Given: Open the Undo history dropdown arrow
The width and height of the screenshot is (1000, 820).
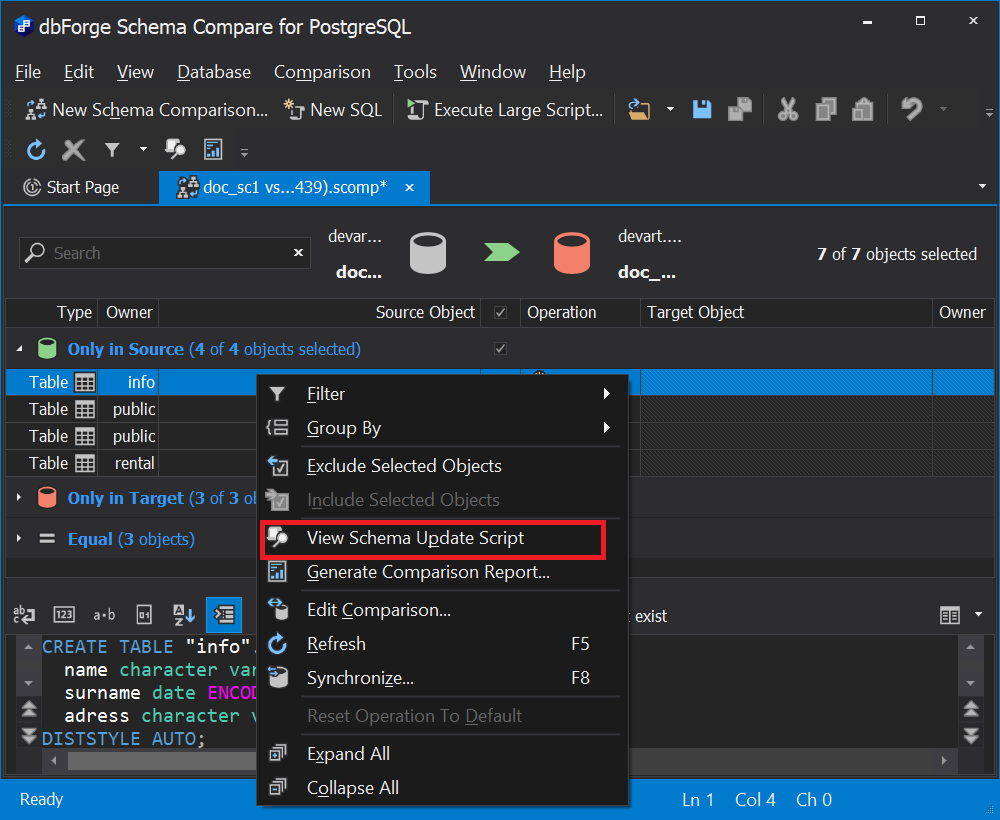Looking at the screenshot, I should (x=943, y=109).
